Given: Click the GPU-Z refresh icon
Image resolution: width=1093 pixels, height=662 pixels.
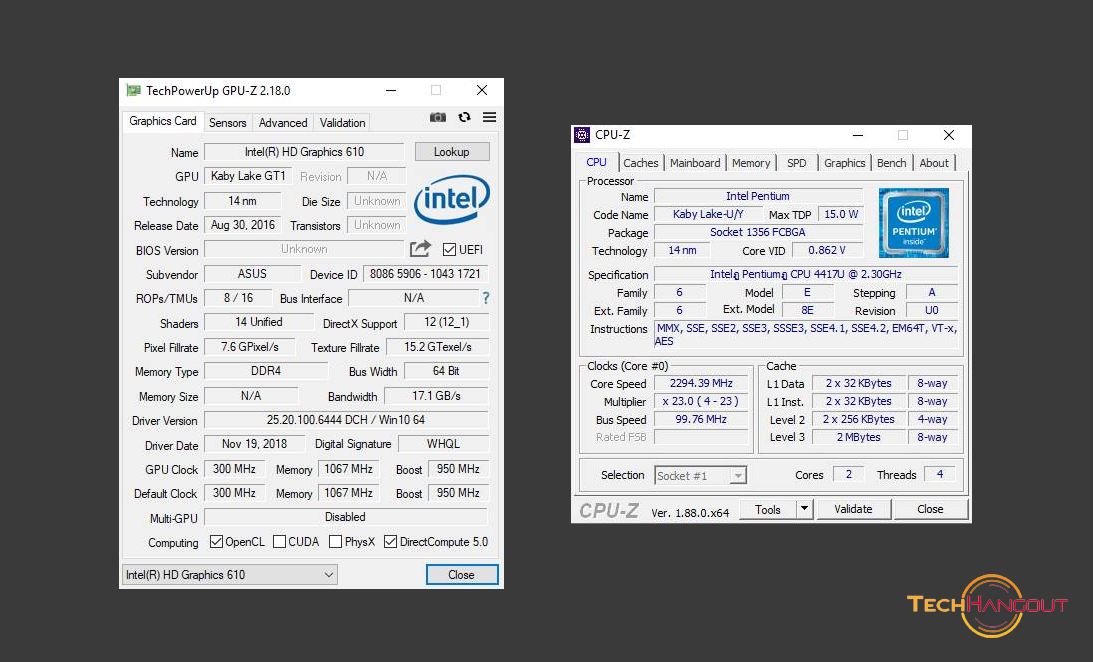Looking at the screenshot, I should (464, 117).
